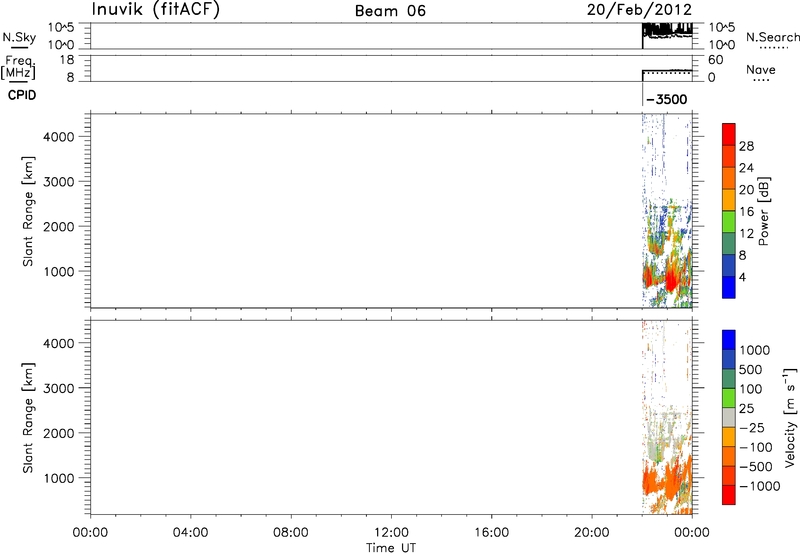This screenshot has height=554, width=800.
Task: Click the "16" tick on Power colorbar
Action: [x=746, y=211]
